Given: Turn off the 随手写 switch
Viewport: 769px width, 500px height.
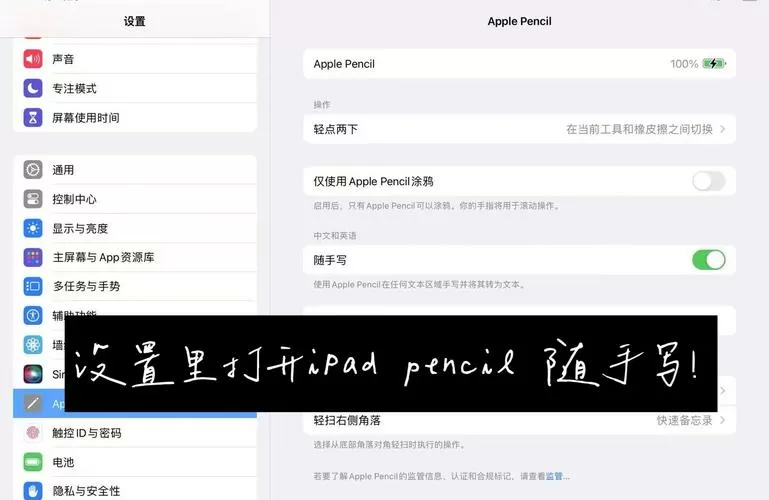Looking at the screenshot, I should (709, 260).
